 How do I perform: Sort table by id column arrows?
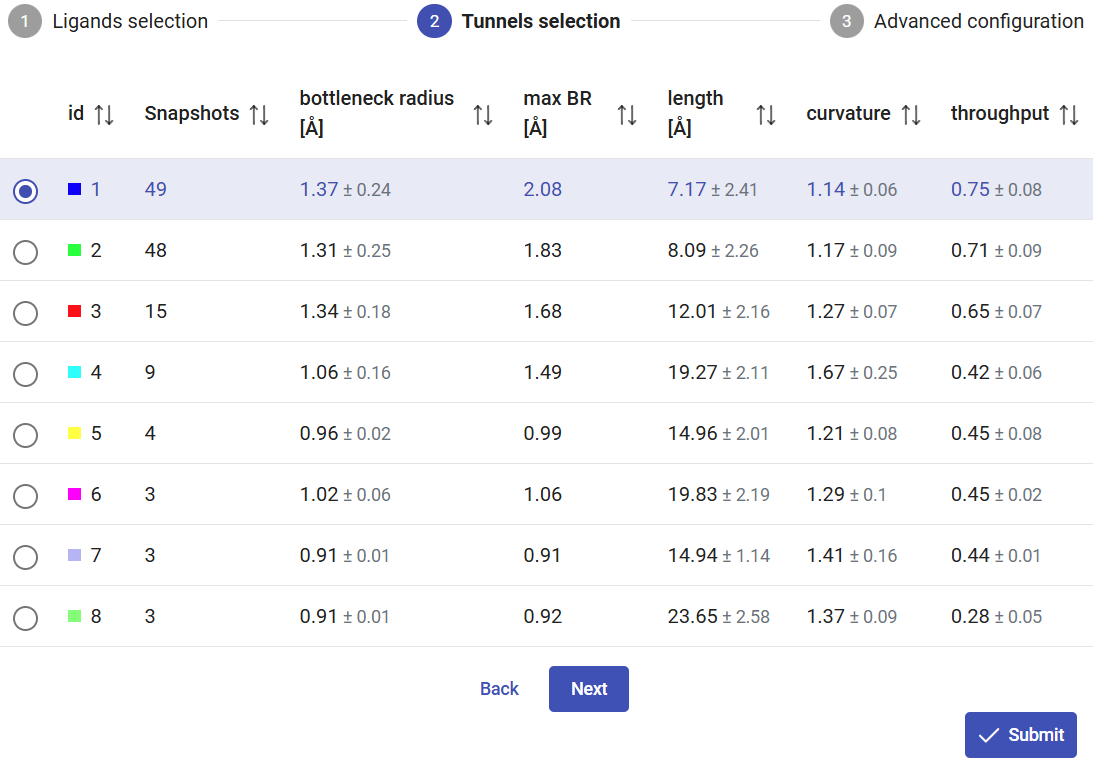pos(104,114)
